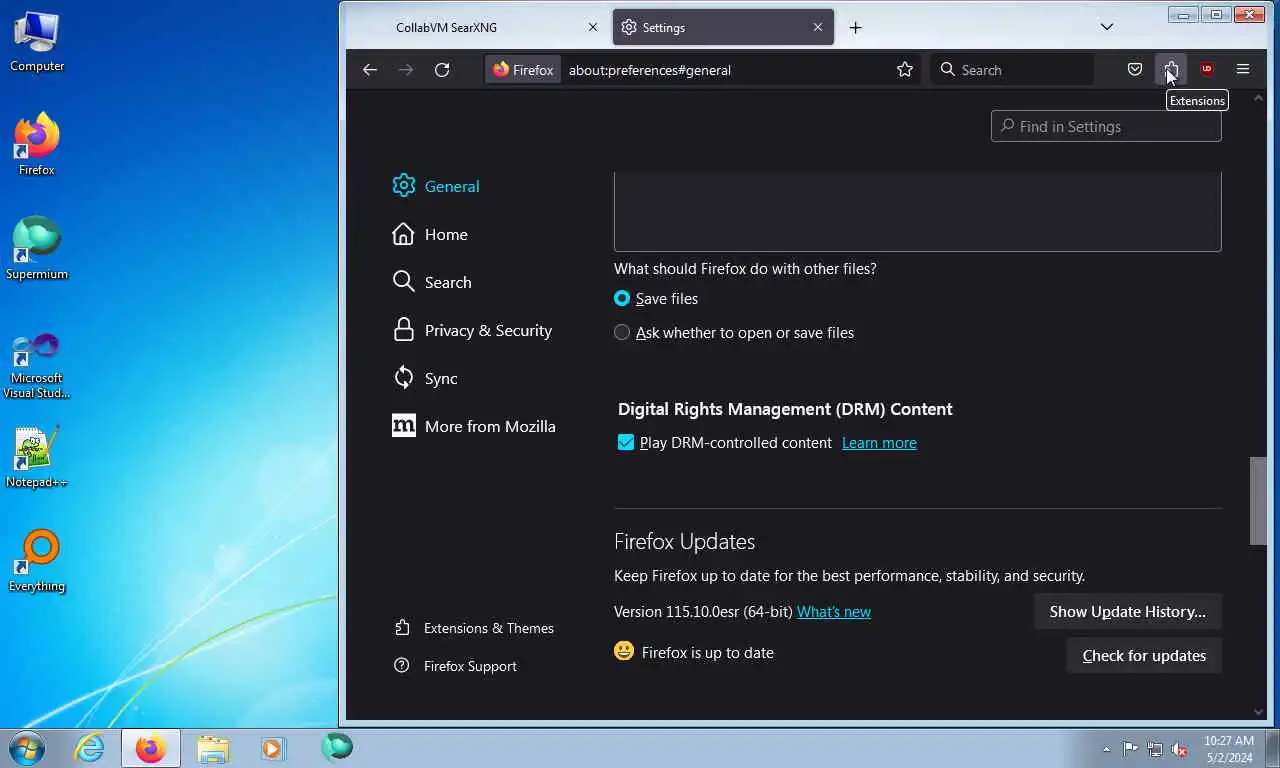
Task: Click the muted volume tray icon
Action: pos(1180,748)
